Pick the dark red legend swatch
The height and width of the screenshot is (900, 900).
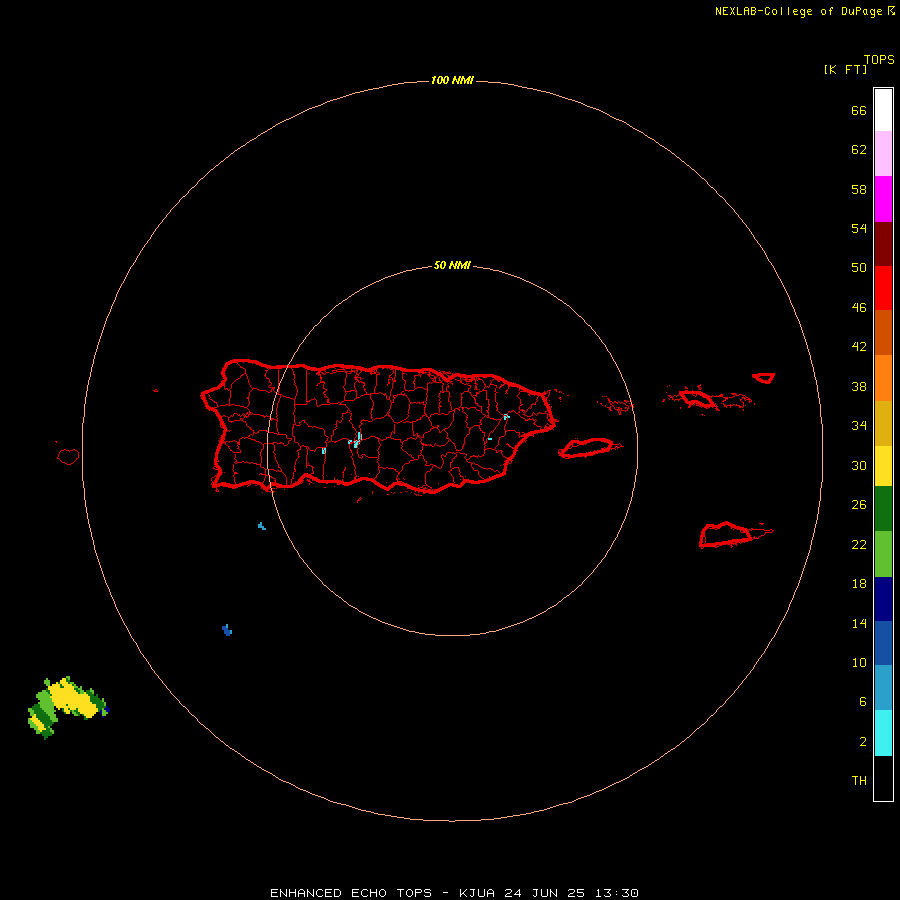coord(883,244)
